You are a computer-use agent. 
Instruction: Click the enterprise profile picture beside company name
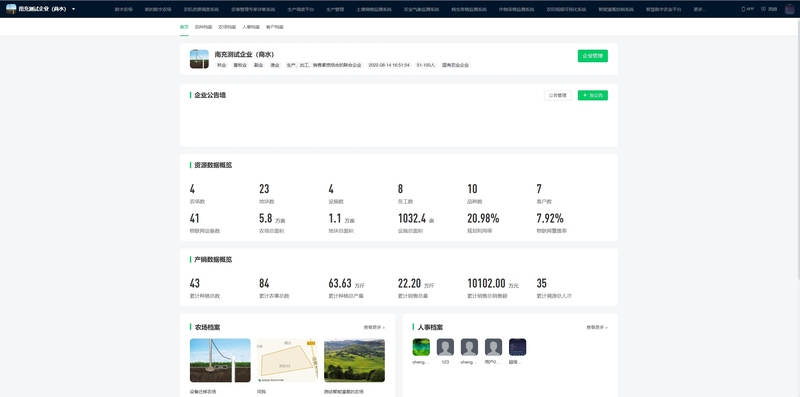[199, 59]
